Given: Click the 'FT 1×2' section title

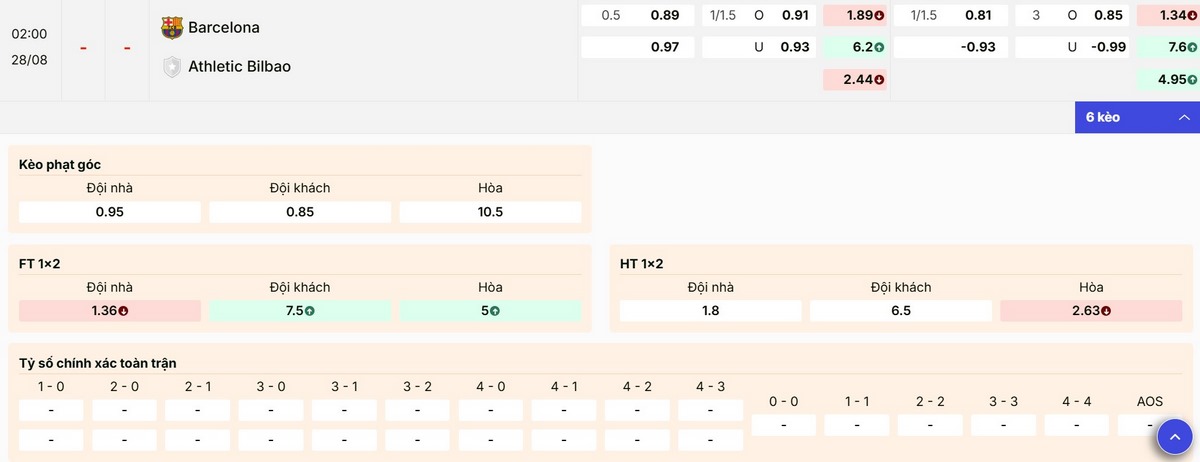Looking at the screenshot, I should 40,263.
